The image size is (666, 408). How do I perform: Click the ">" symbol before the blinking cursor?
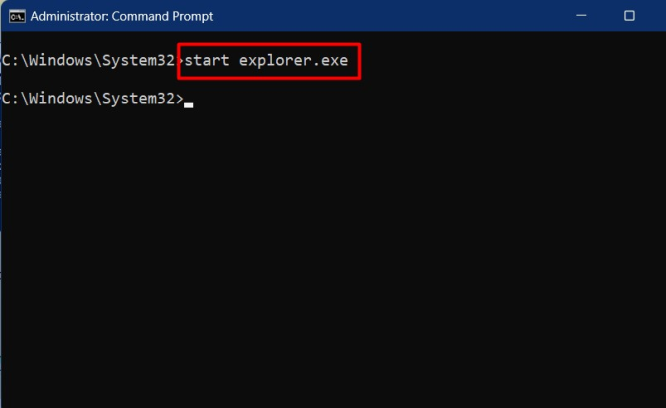point(179,98)
